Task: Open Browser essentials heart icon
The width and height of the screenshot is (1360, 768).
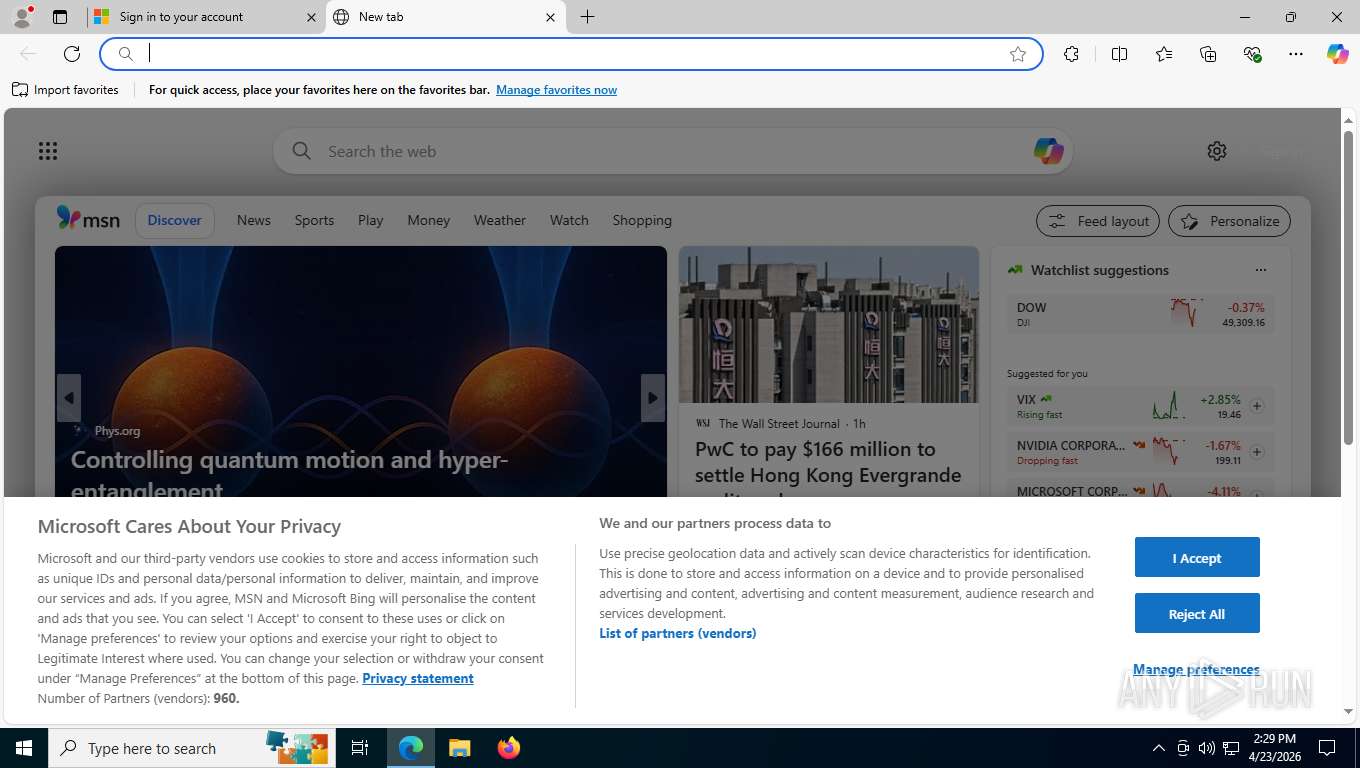Action: point(1252,54)
